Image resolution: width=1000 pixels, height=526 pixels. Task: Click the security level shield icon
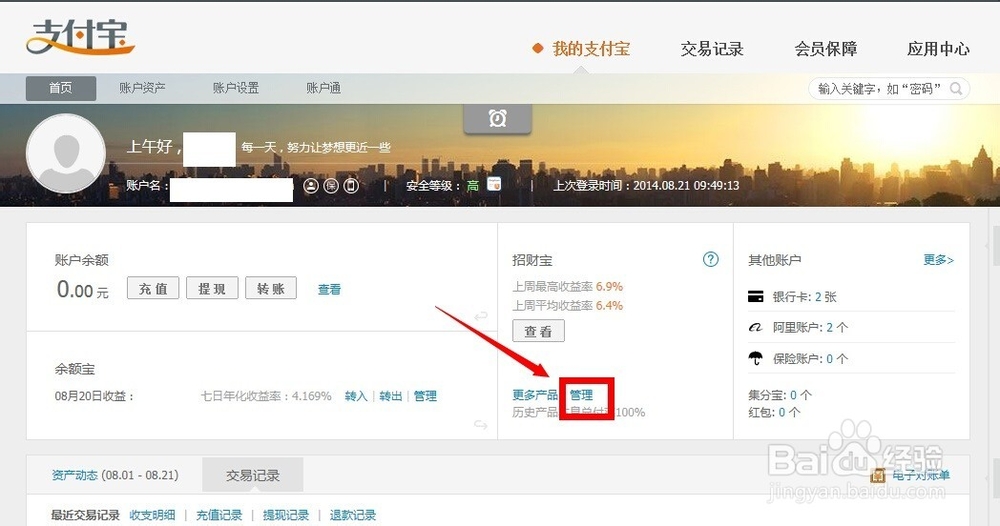(x=494, y=184)
